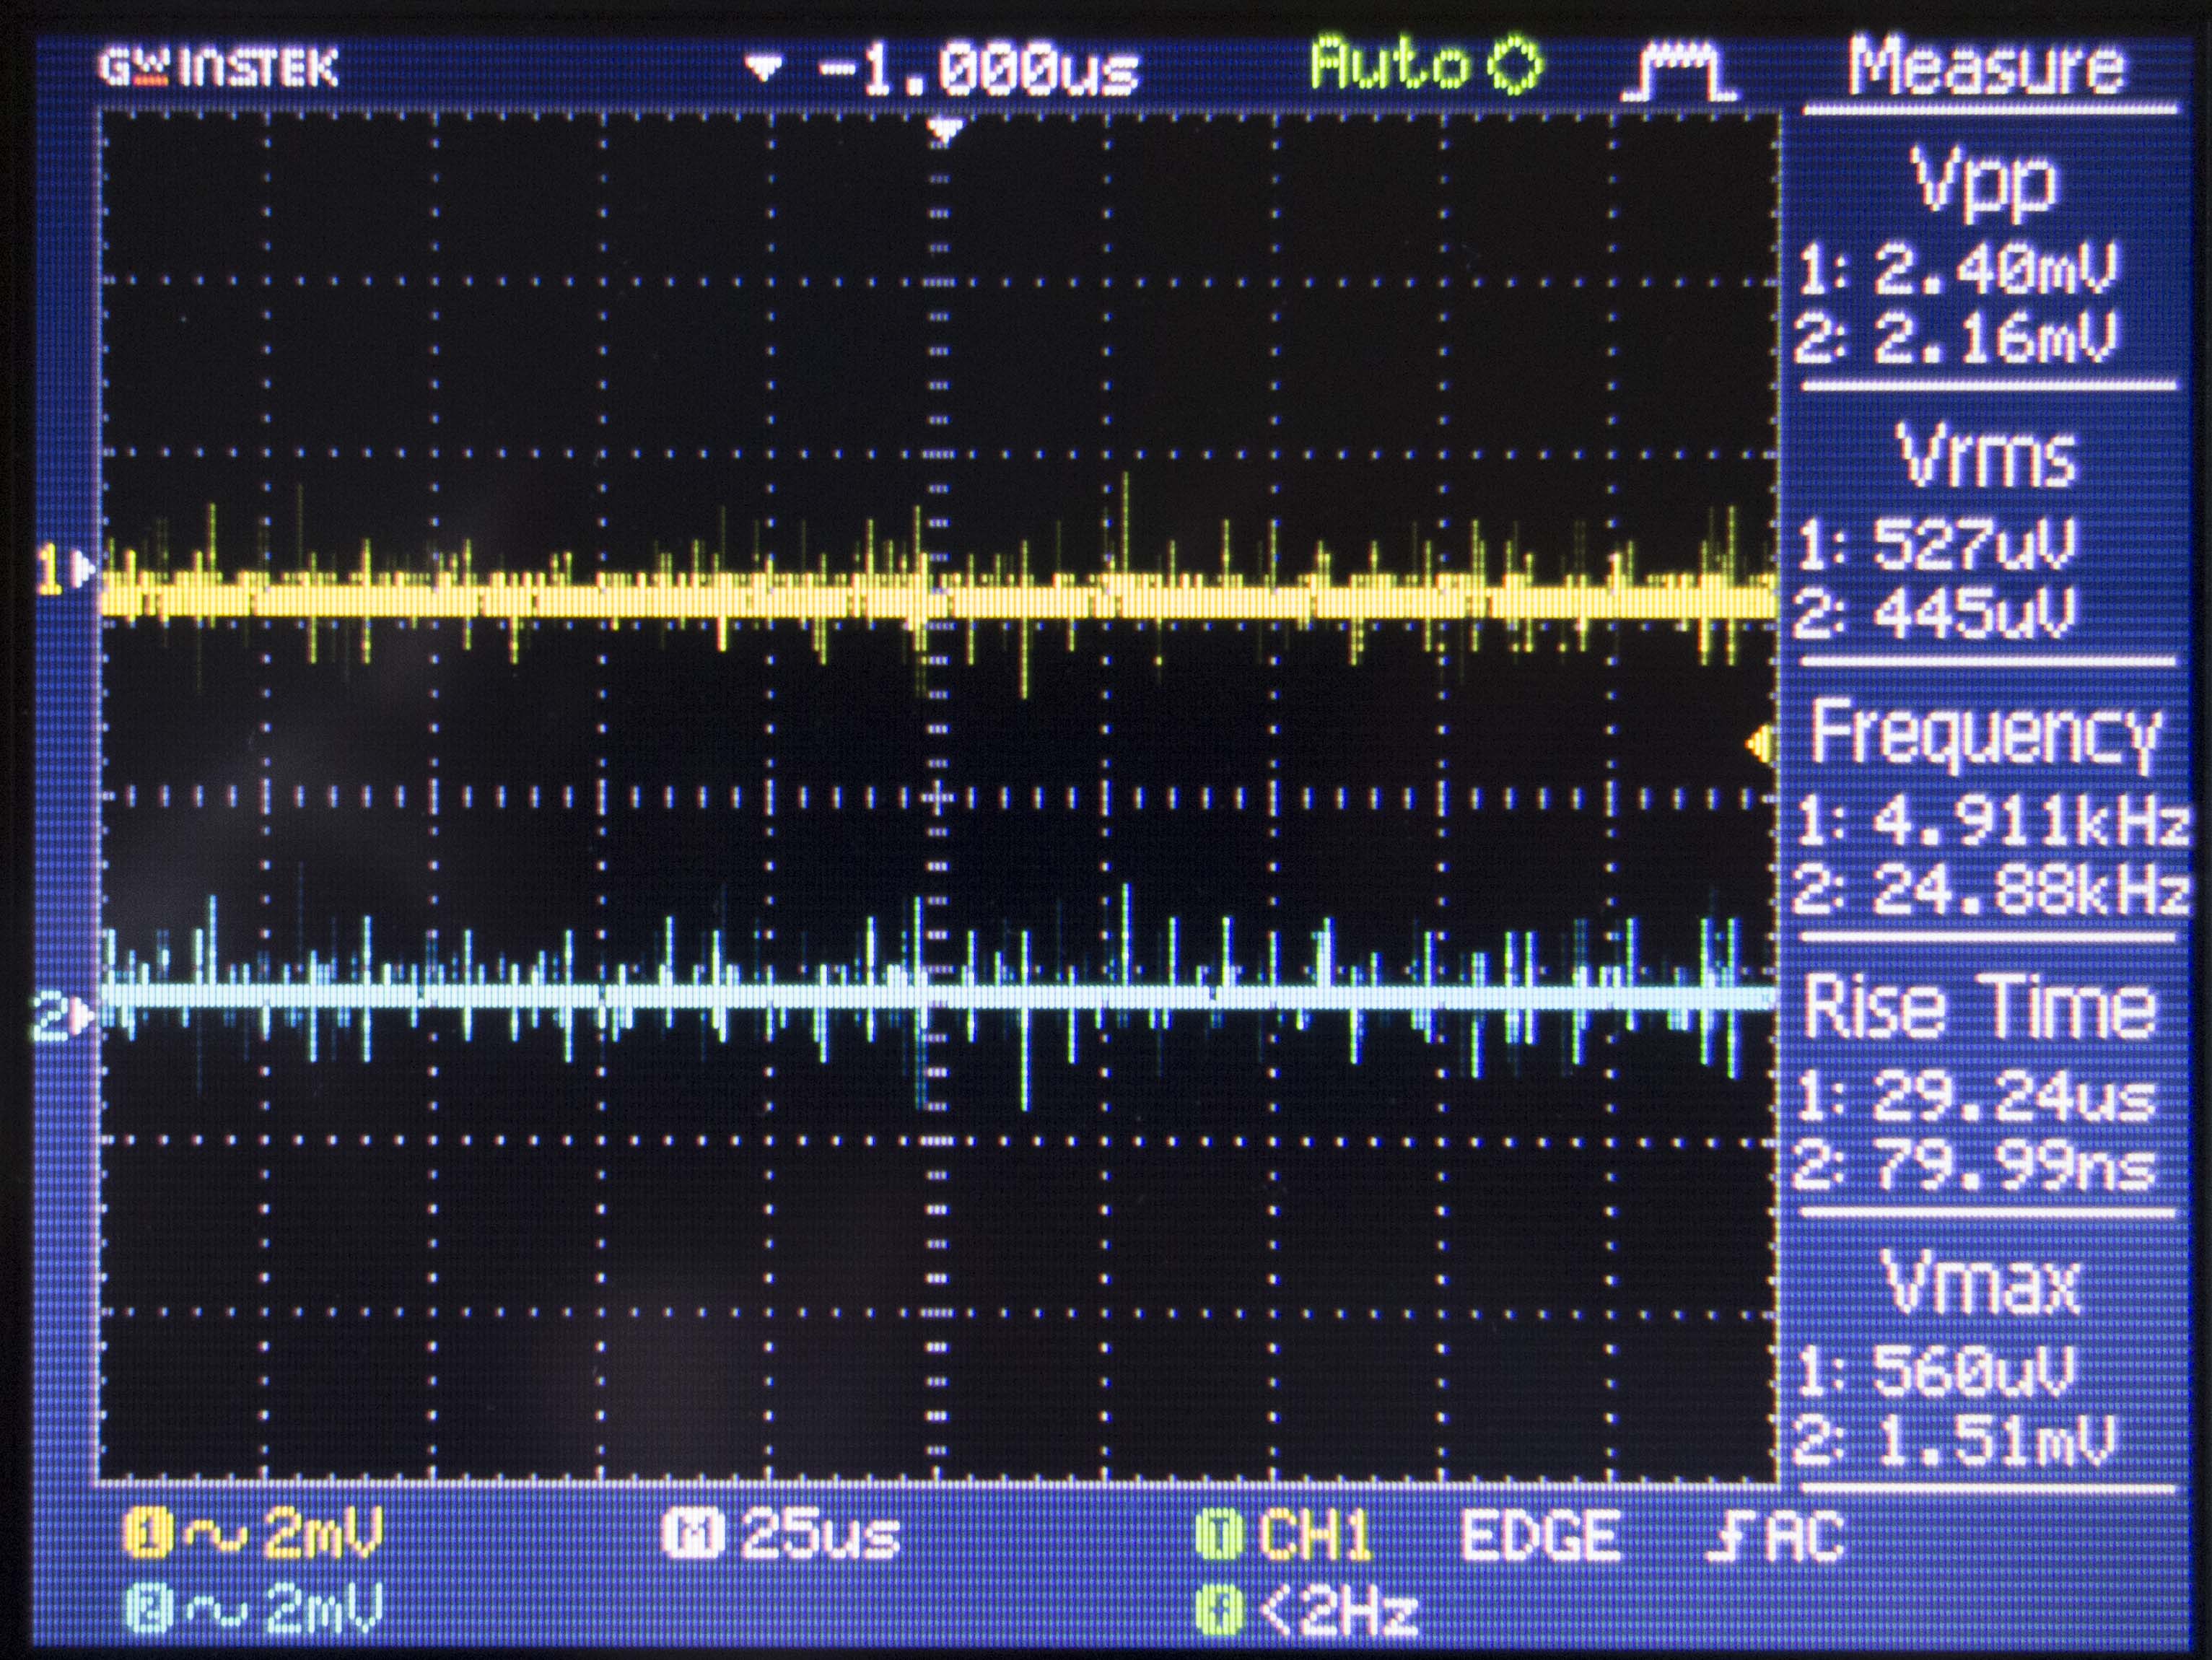
Task: Click the channel 1 2mV scale readout
Action: (324, 1535)
